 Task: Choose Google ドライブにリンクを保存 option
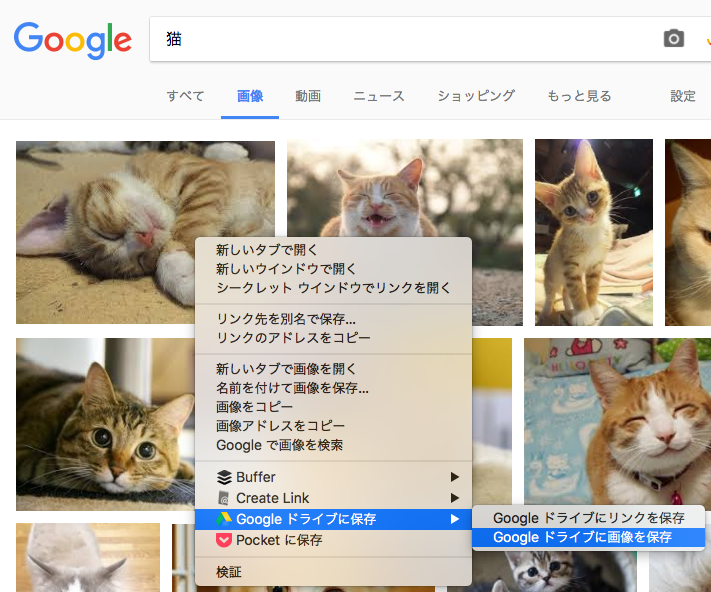tap(588, 518)
